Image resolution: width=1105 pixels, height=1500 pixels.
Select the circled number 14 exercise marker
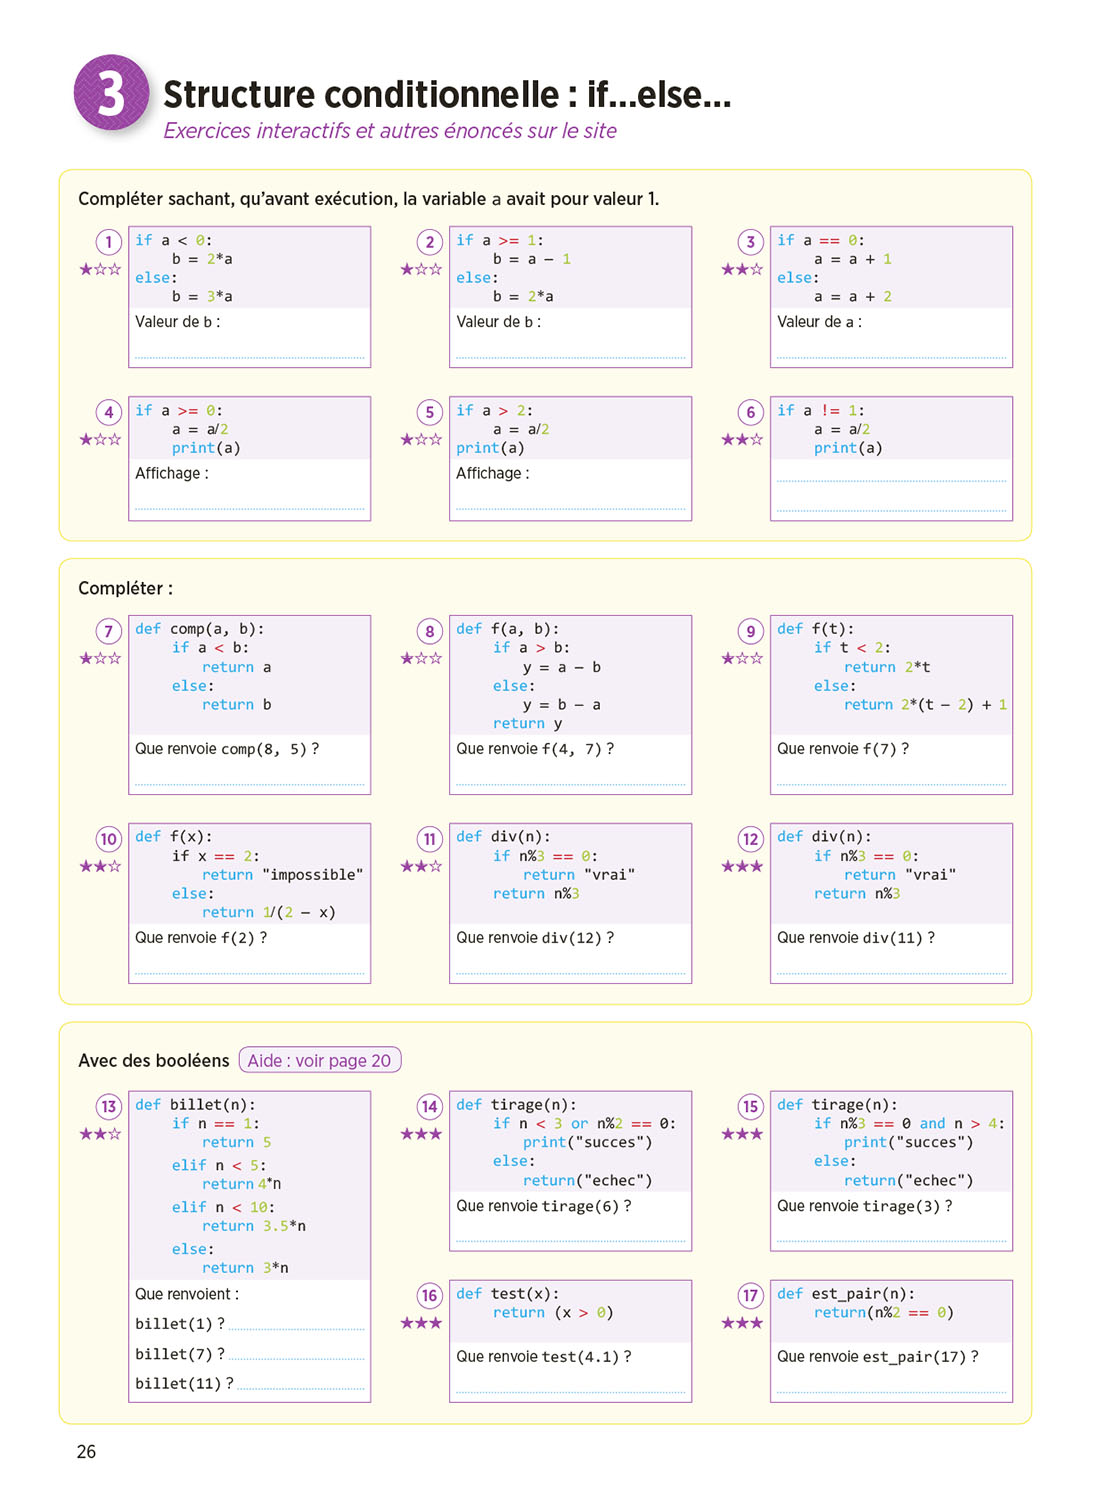[x=429, y=1107]
